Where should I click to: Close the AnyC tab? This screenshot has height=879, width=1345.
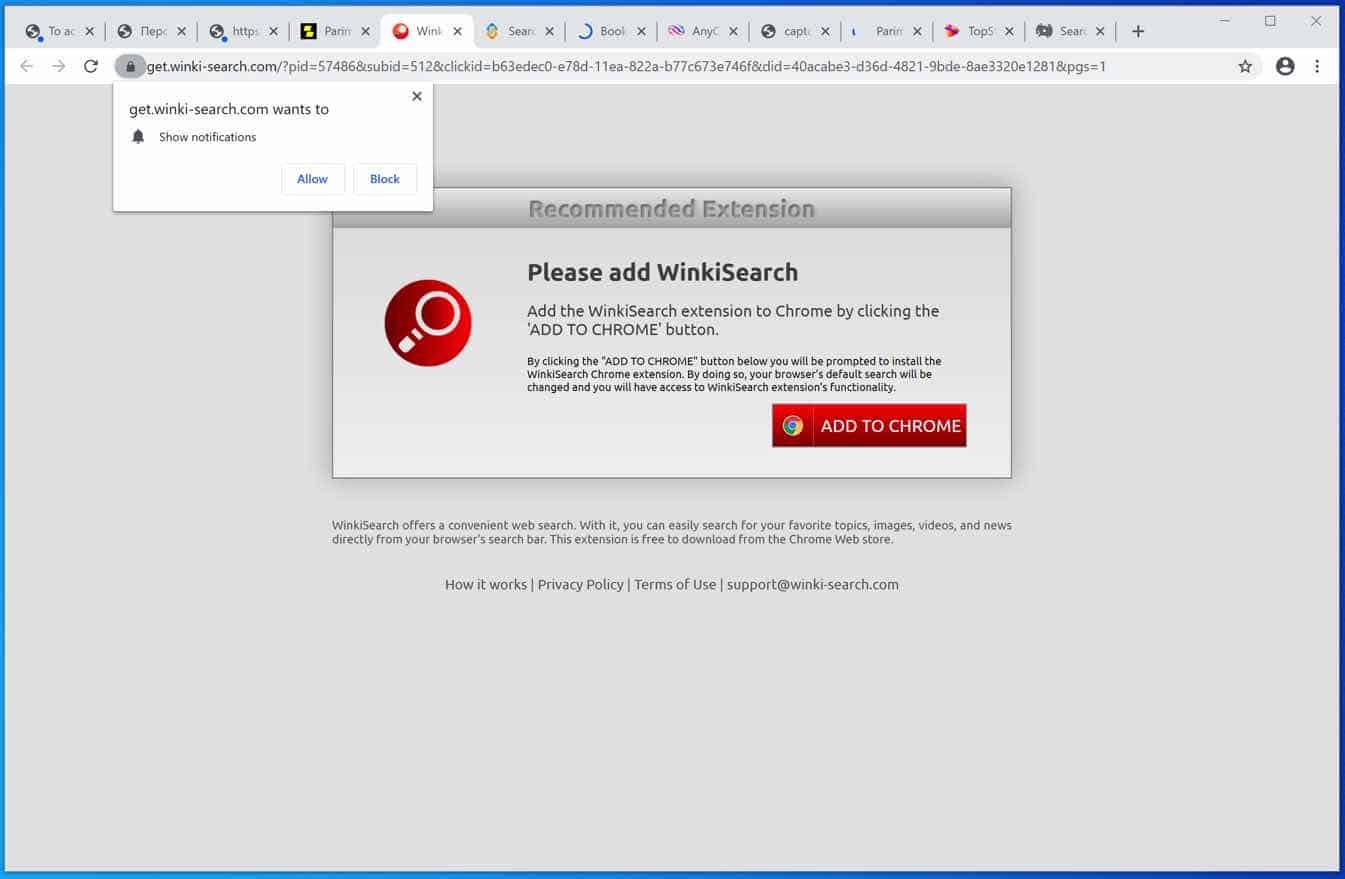pos(733,31)
